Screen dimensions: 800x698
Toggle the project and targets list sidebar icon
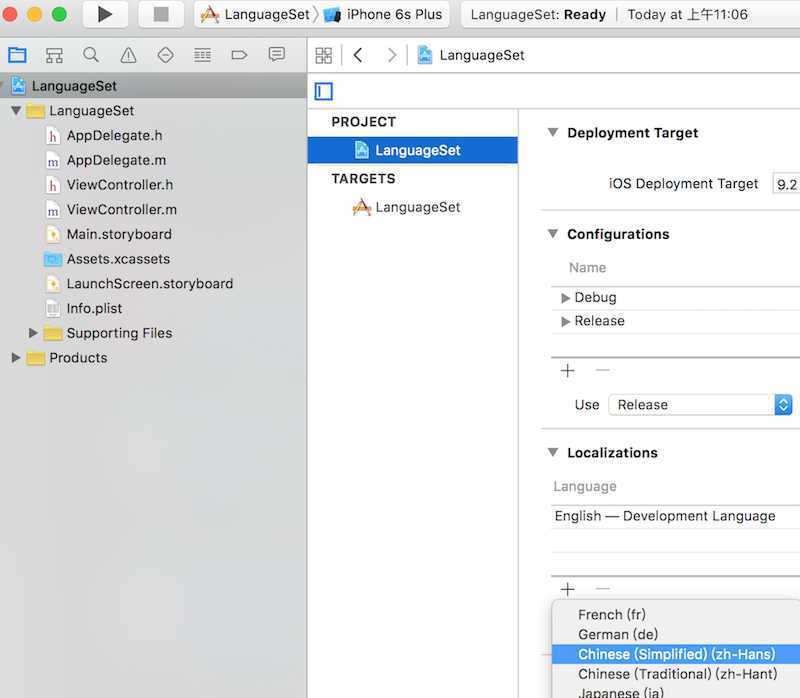point(323,91)
